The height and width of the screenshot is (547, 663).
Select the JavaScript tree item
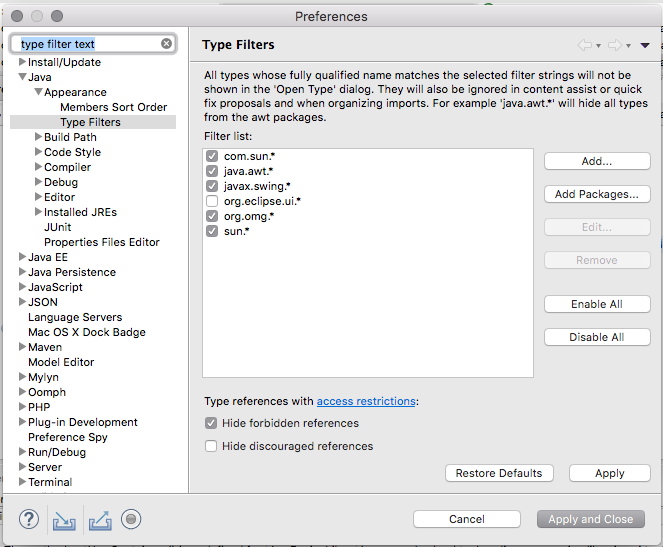coord(55,287)
